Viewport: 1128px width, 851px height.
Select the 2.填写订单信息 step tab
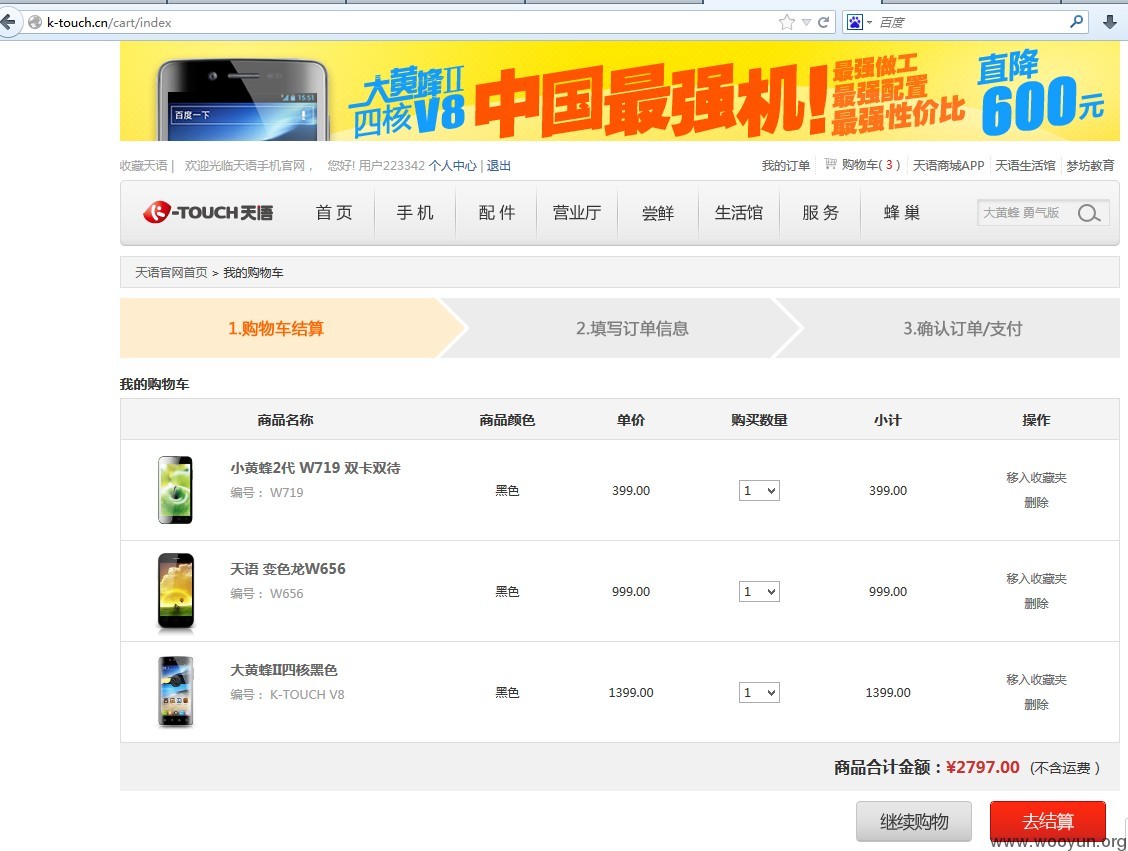(x=632, y=328)
